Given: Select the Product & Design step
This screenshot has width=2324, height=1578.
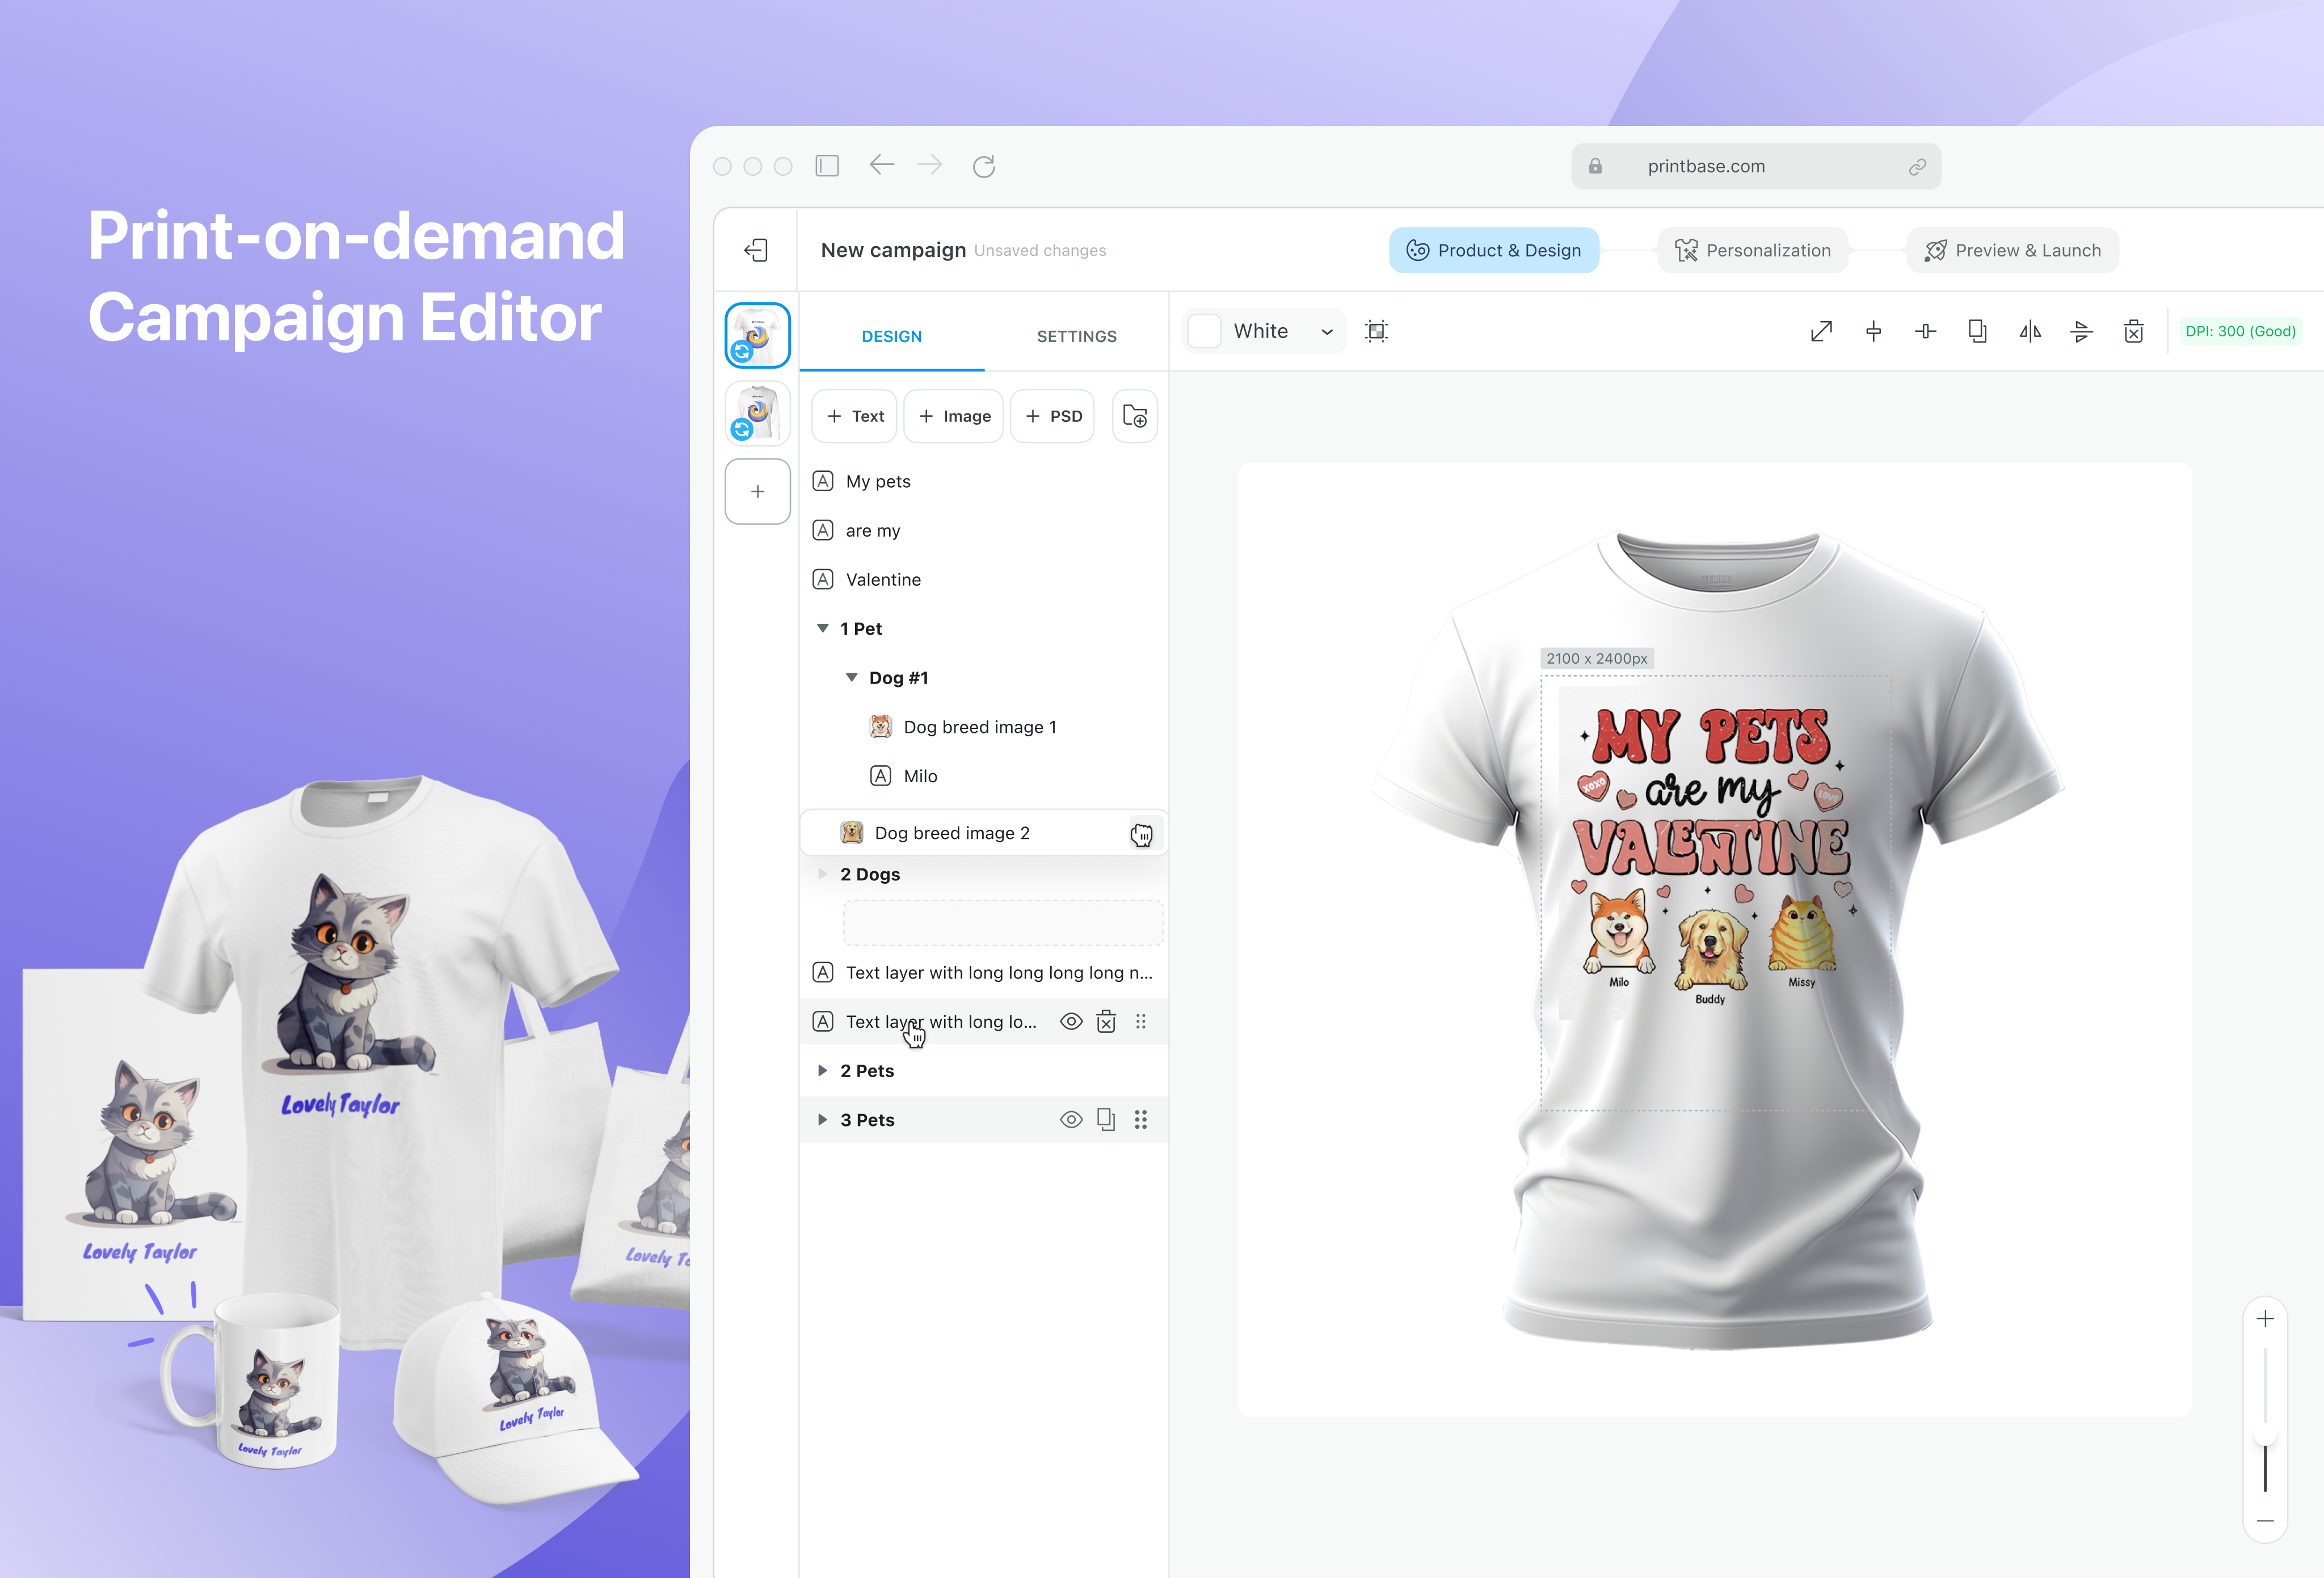Looking at the screenshot, I should coord(1494,250).
